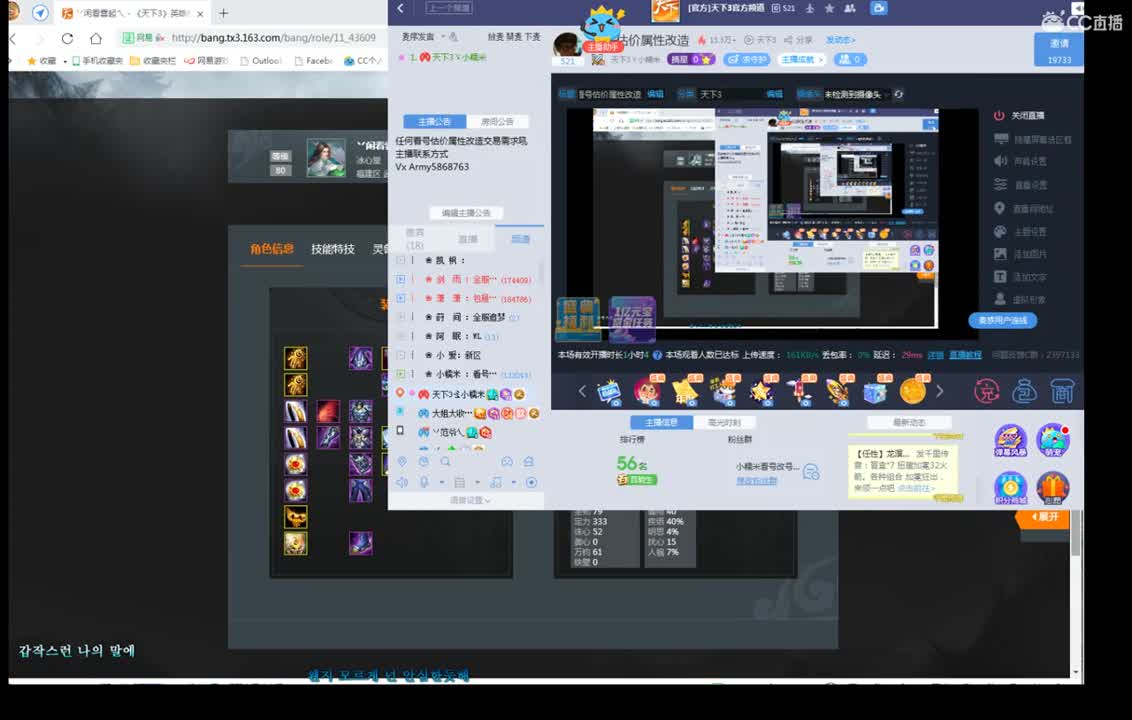This screenshot has height=720, width=1132.
Task: Open the location-pin stream address option
Action: coord(1023,209)
